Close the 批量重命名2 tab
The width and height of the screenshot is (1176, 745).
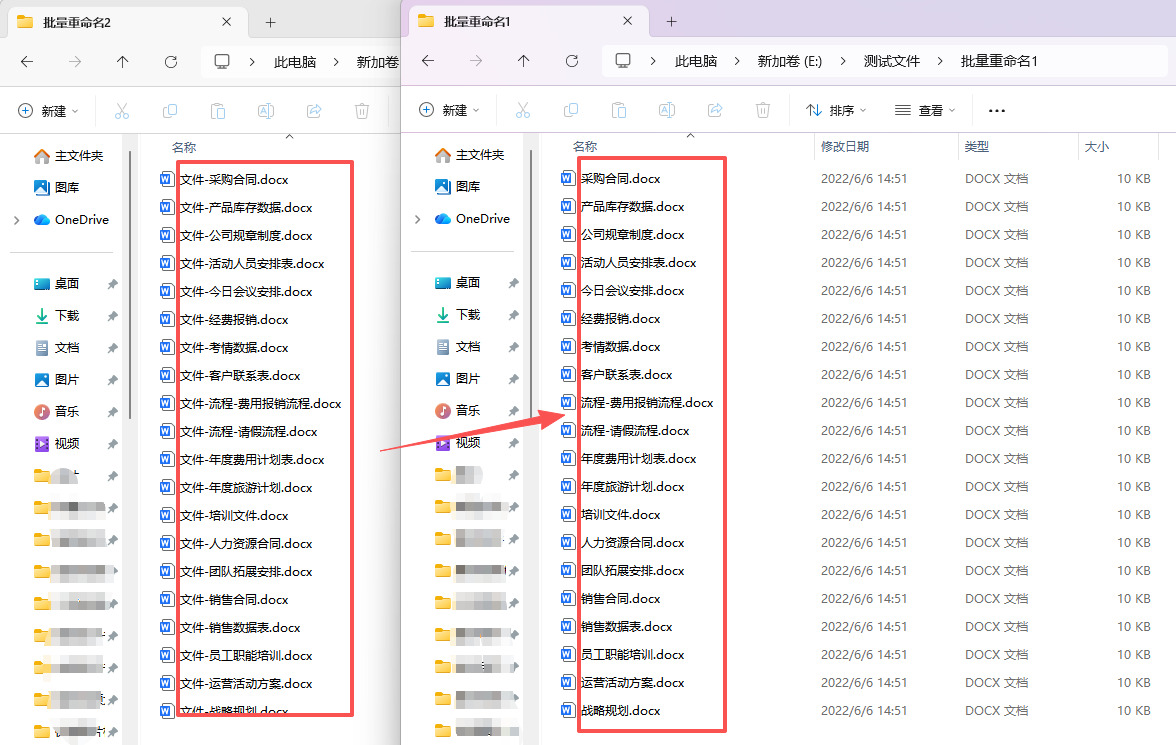coord(226,22)
